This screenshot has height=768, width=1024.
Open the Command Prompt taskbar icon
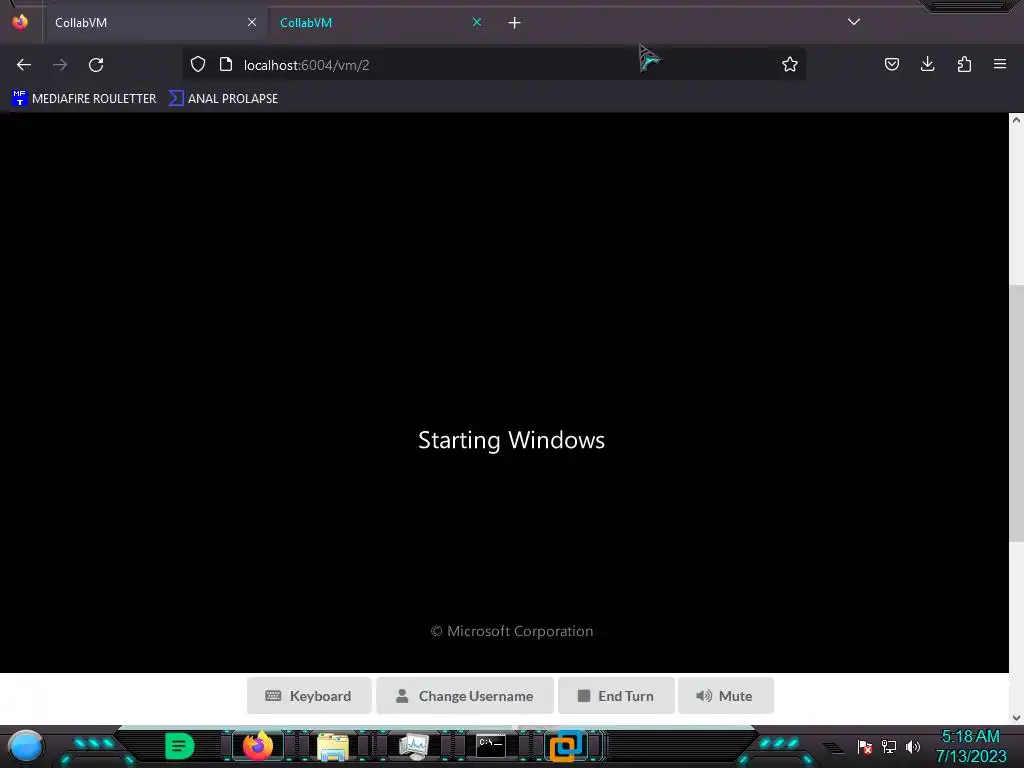coord(490,746)
